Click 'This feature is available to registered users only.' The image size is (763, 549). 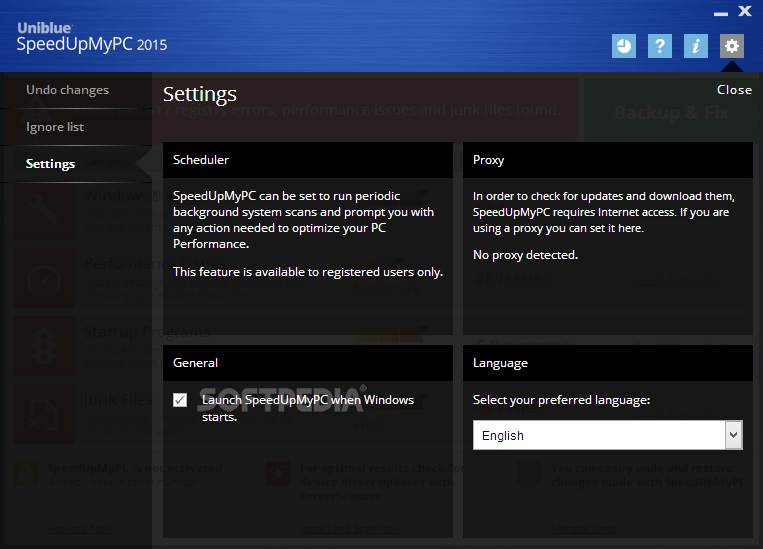click(x=308, y=272)
